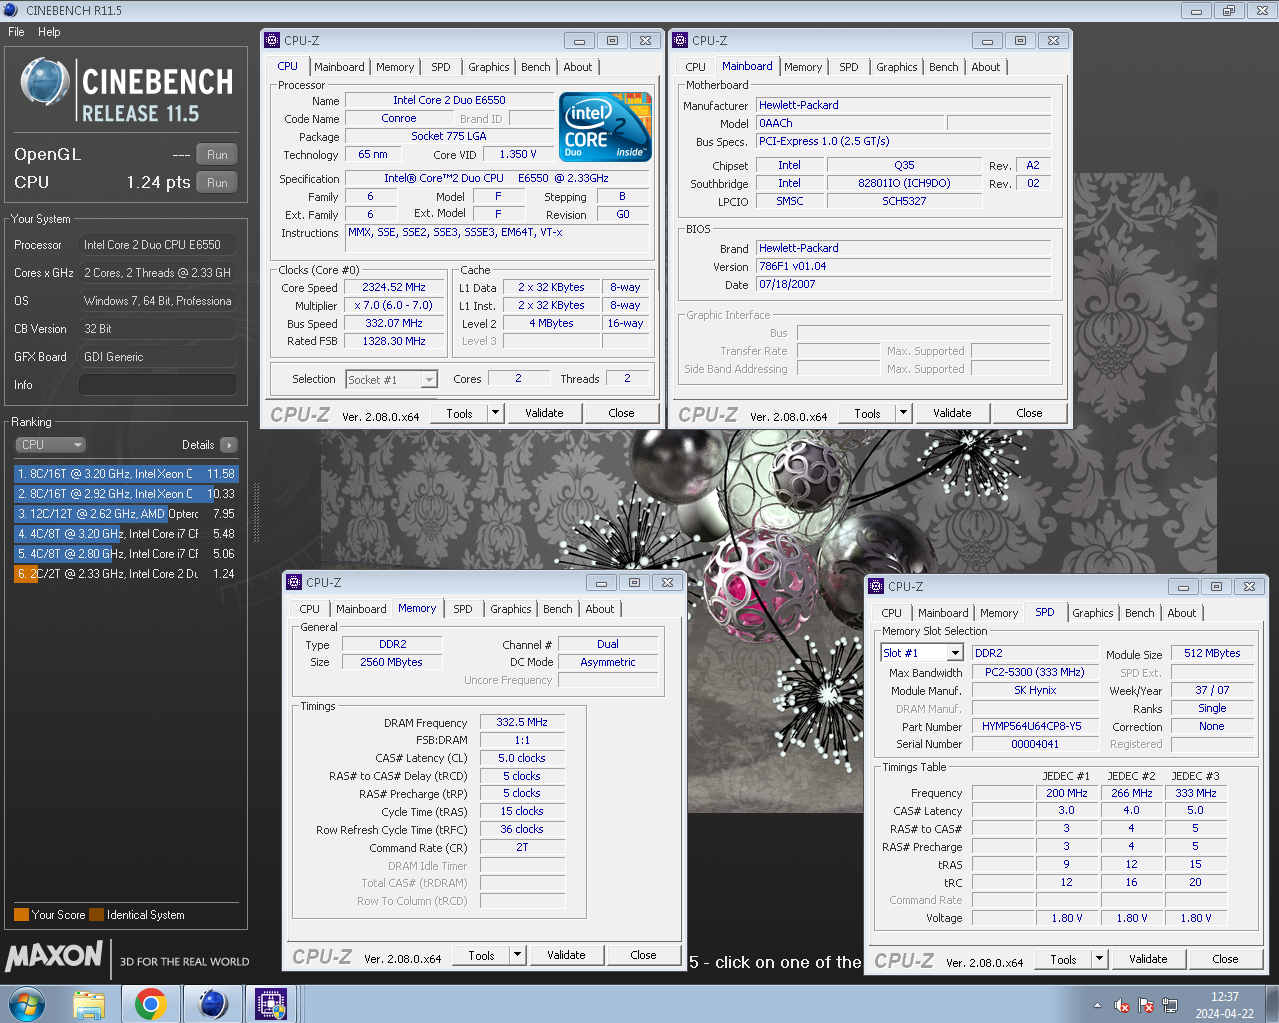1279x1023 pixels.
Task: Click the BIOS Version value 786F1 v01.04
Action: click(x=904, y=267)
